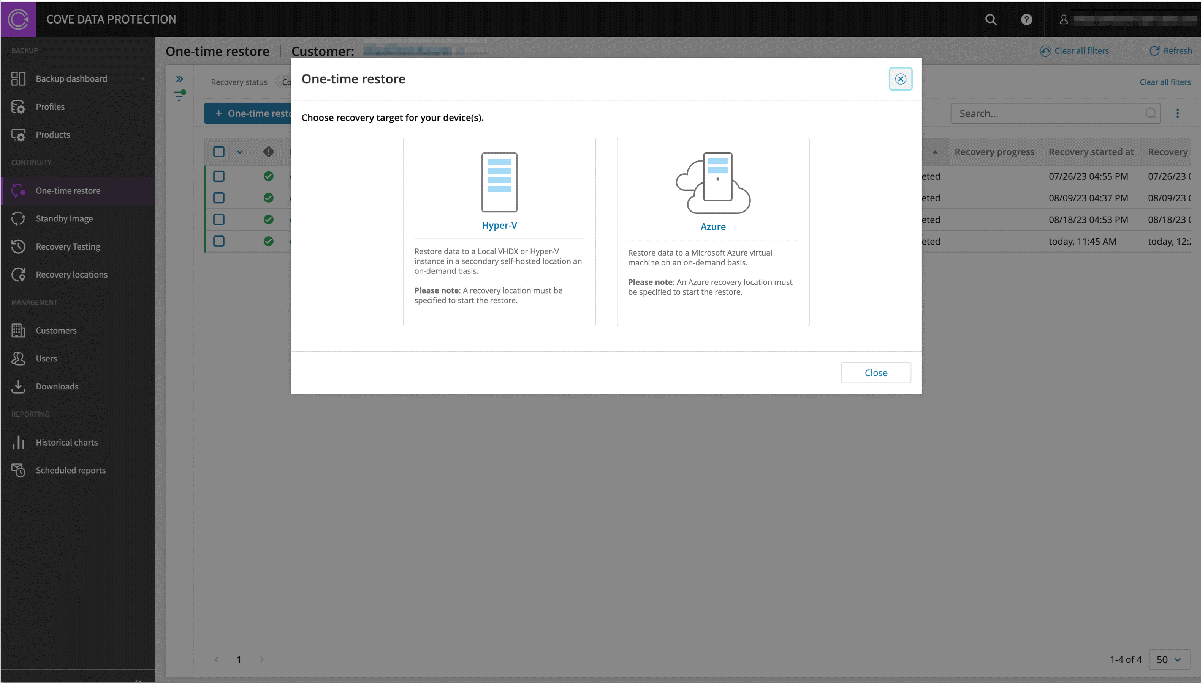Click the Recovery Testing sidebar icon

click(x=18, y=247)
